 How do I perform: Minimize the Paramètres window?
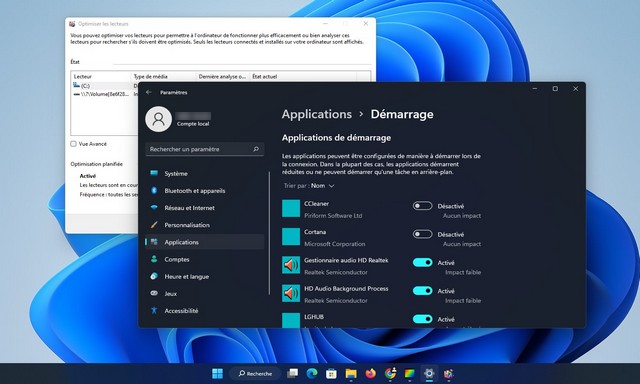pos(535,89)
